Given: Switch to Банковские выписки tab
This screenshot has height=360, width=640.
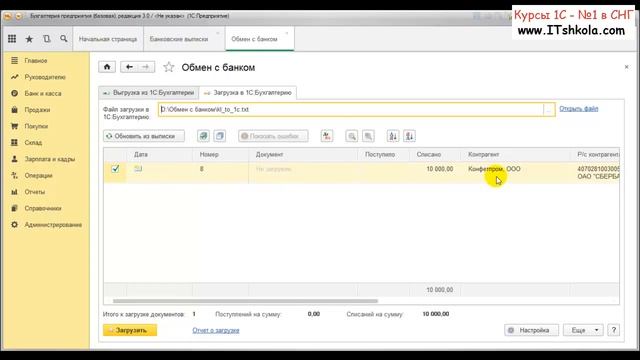Looking at the screenshot, I should pos(179,39).
